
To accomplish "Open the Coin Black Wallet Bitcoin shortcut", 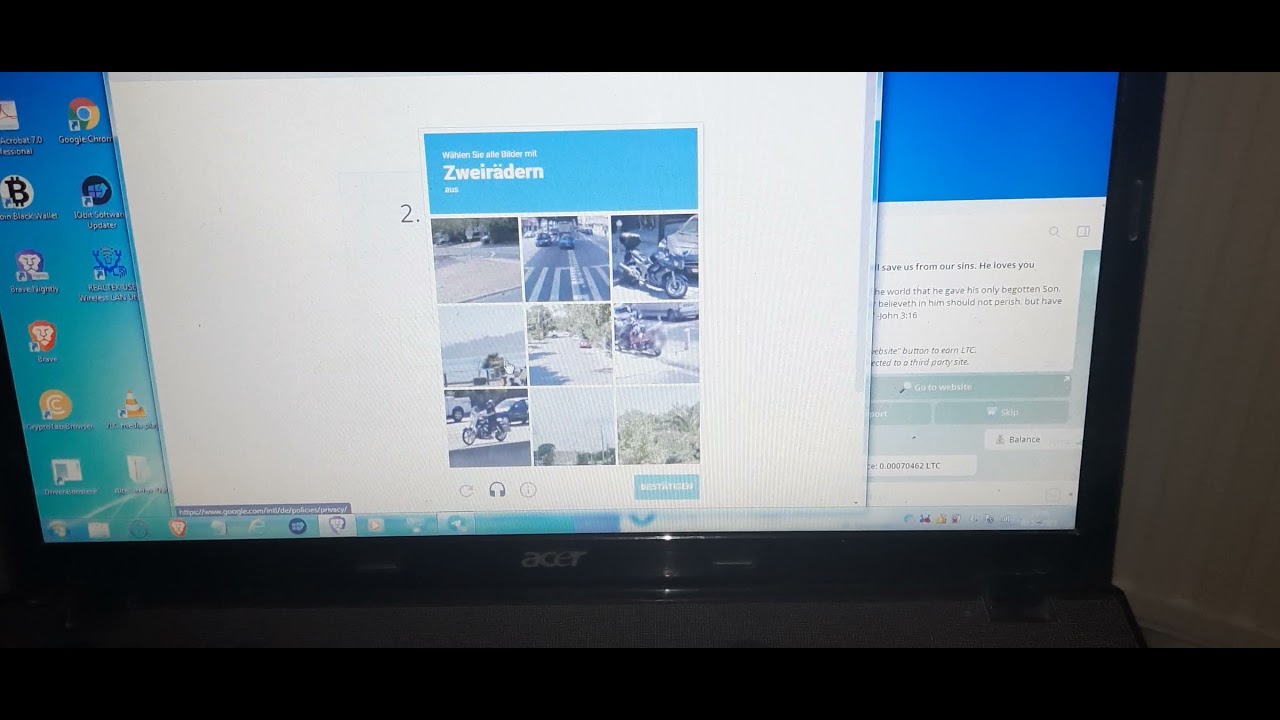I will [22, 197].
